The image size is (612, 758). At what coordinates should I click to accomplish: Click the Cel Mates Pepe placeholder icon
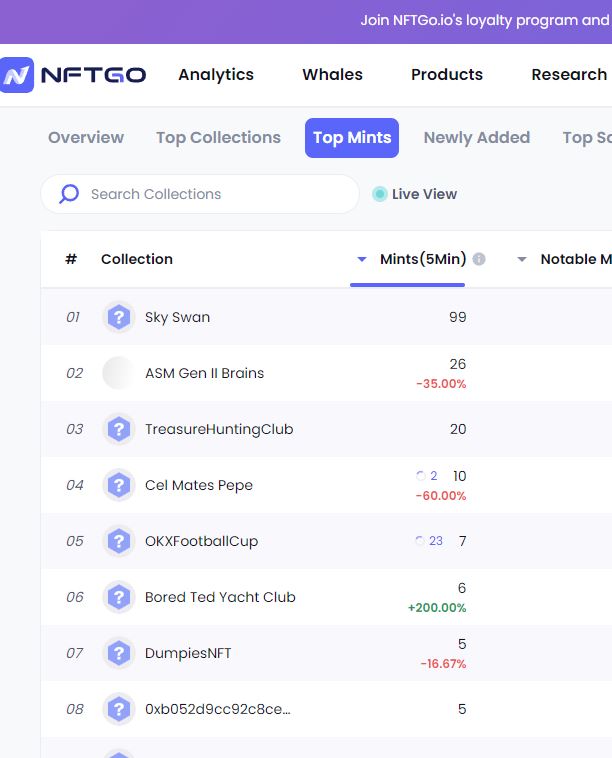(118, 485)
